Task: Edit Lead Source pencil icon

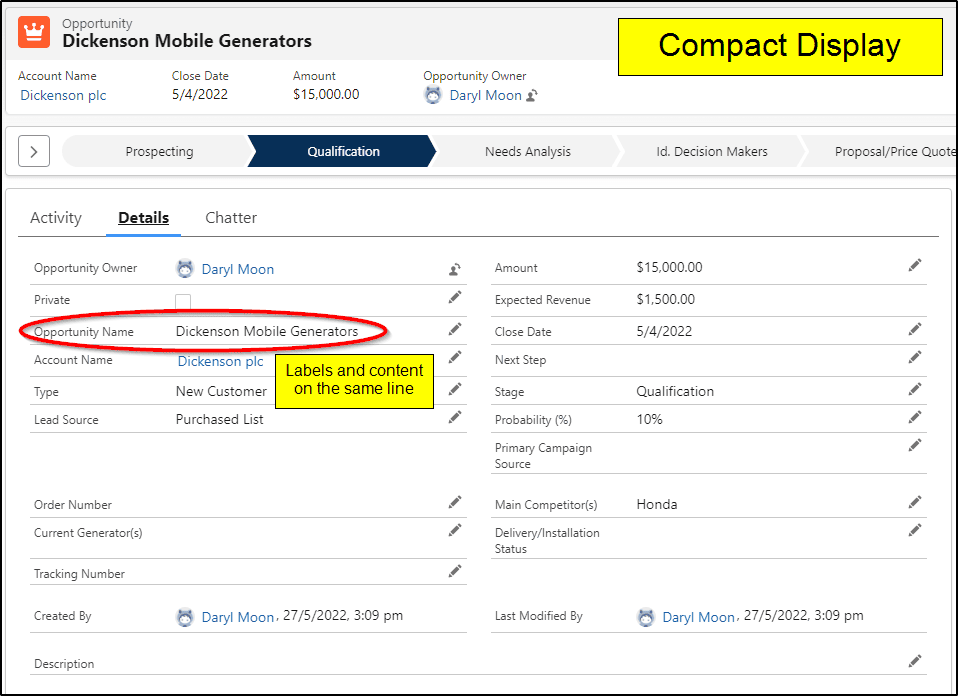Action: coord(455,417)
